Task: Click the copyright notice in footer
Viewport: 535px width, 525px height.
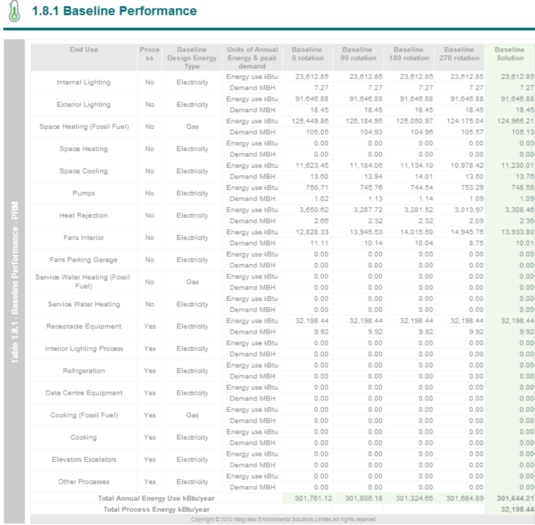Action: coord(283,520)
